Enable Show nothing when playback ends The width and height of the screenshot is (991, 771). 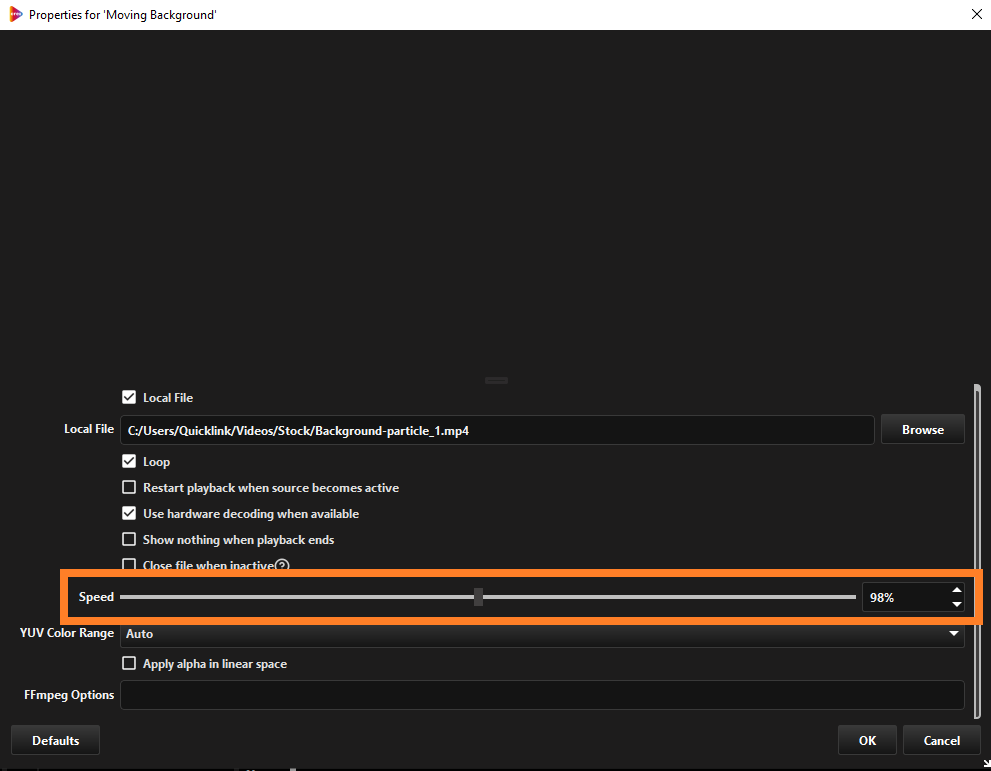[x=129, y=539]
